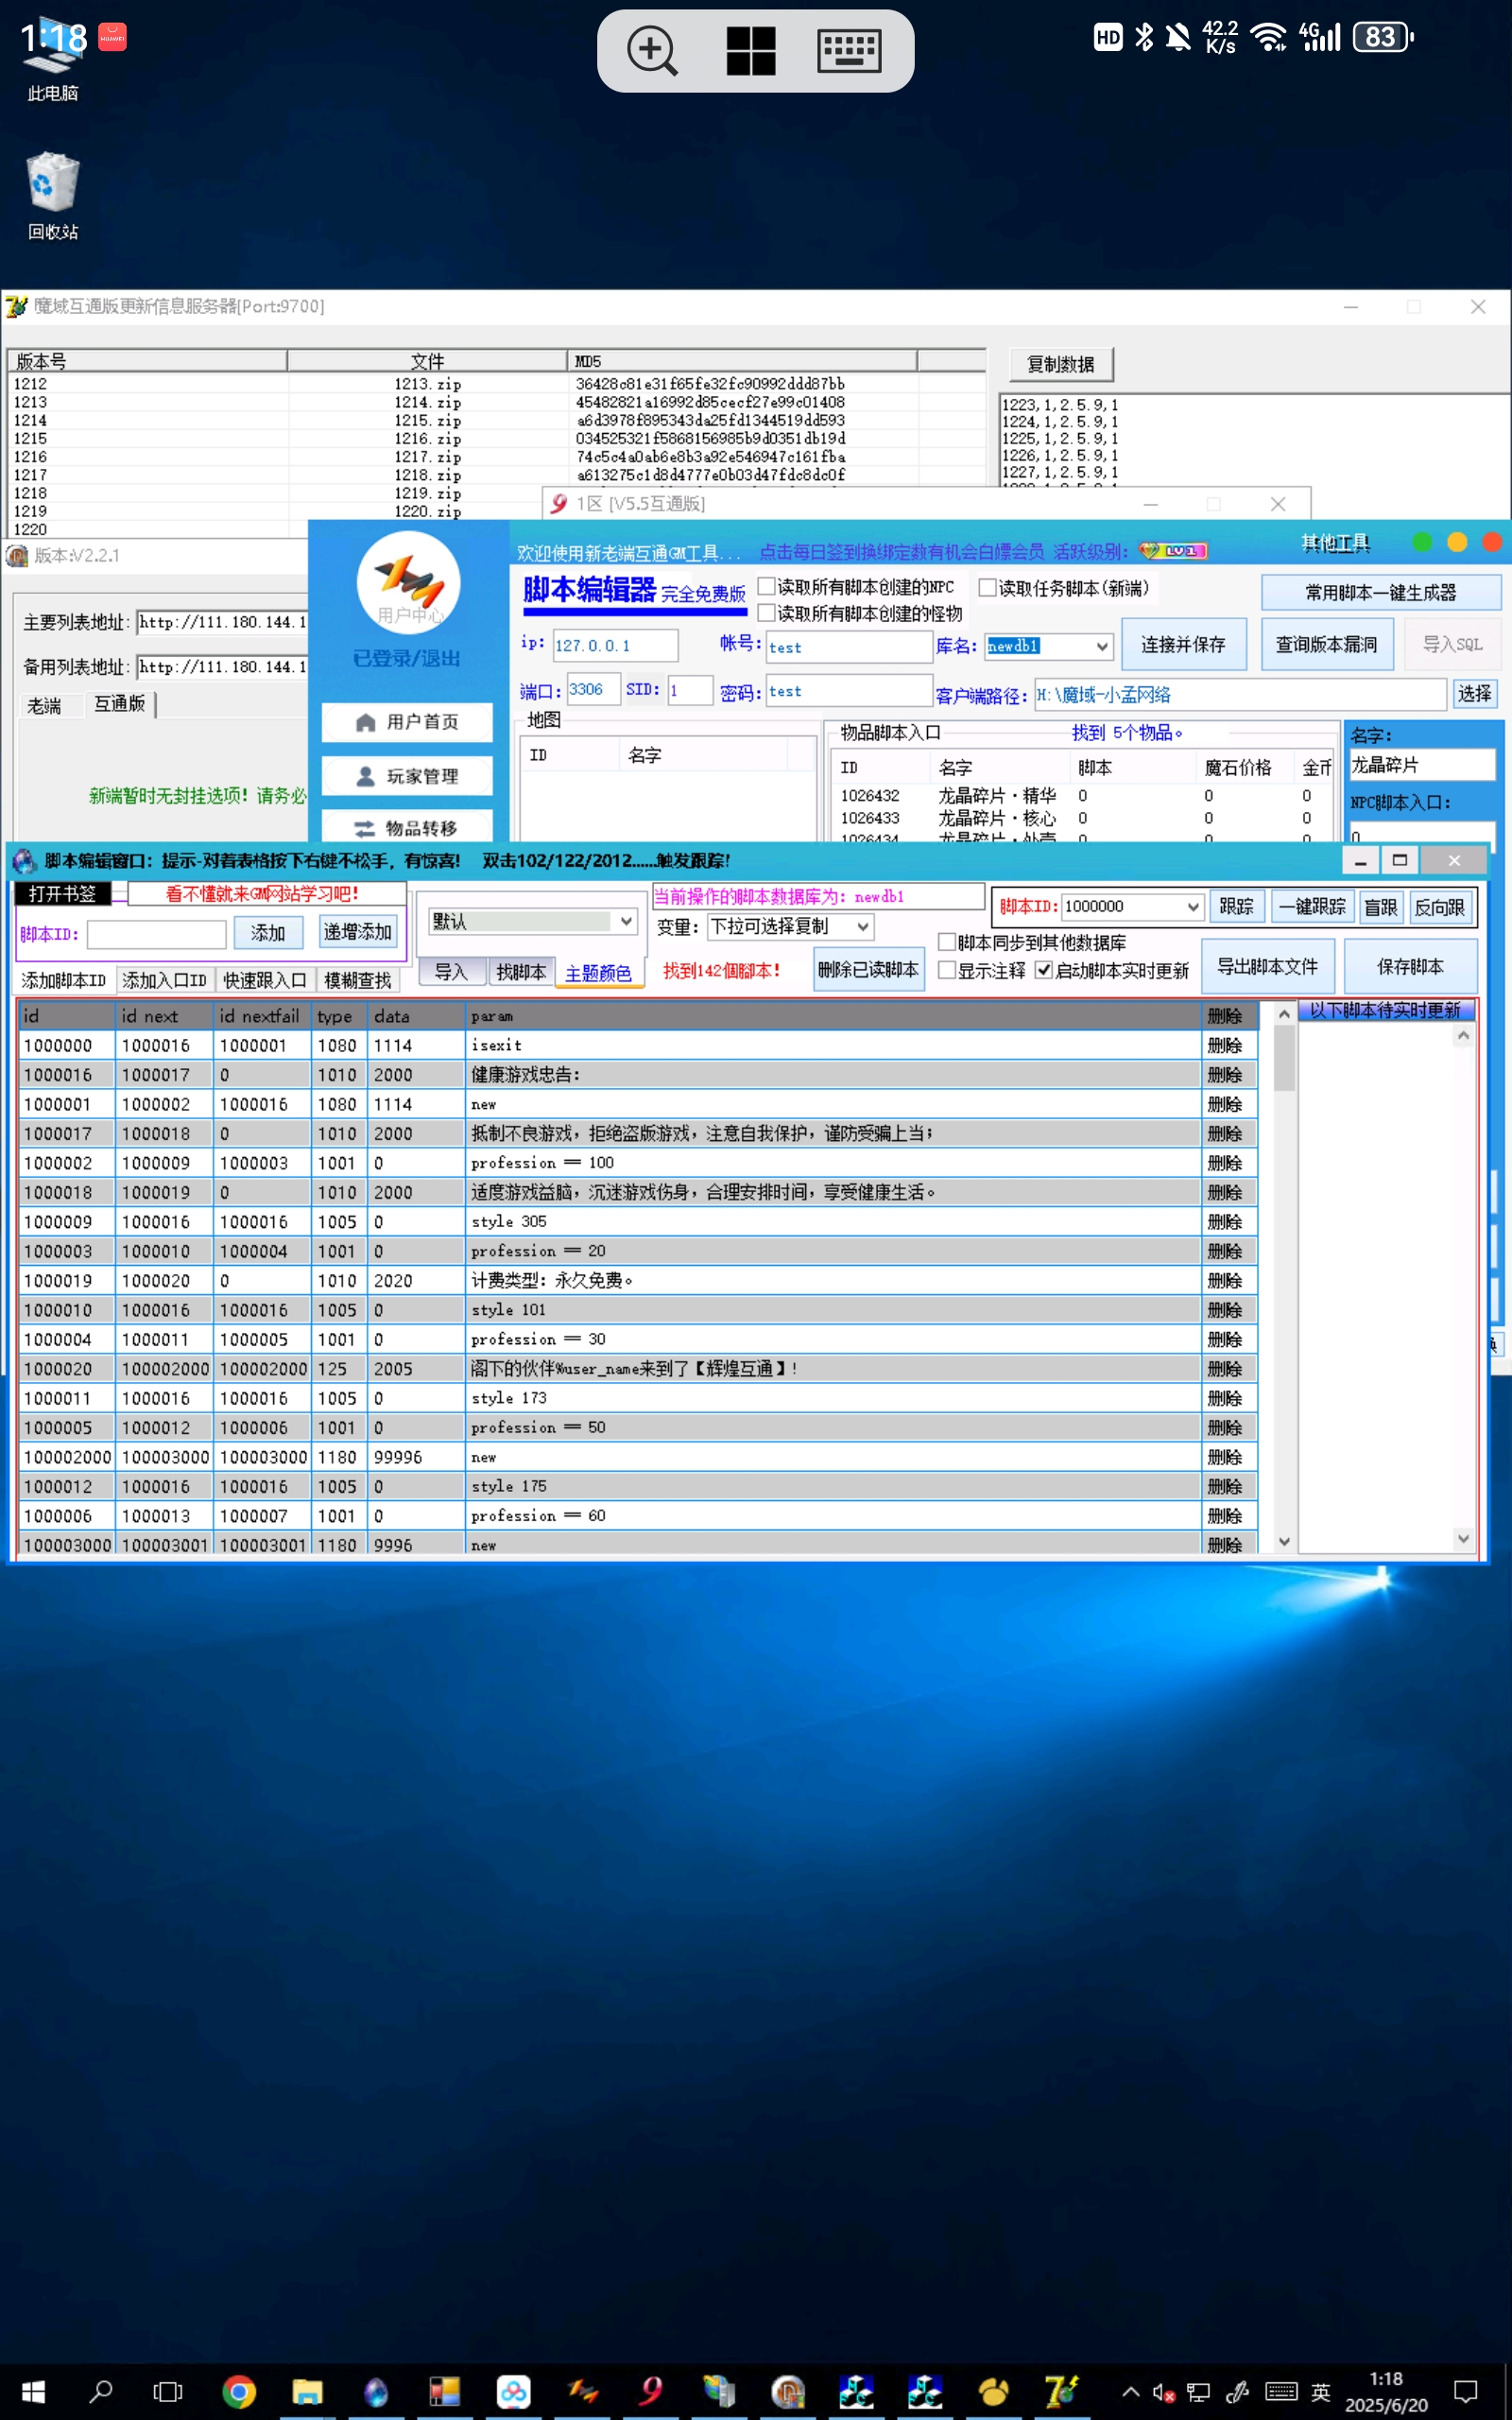
Task: Open File Explorer from the taskbar
Action: pos(307,2391)
